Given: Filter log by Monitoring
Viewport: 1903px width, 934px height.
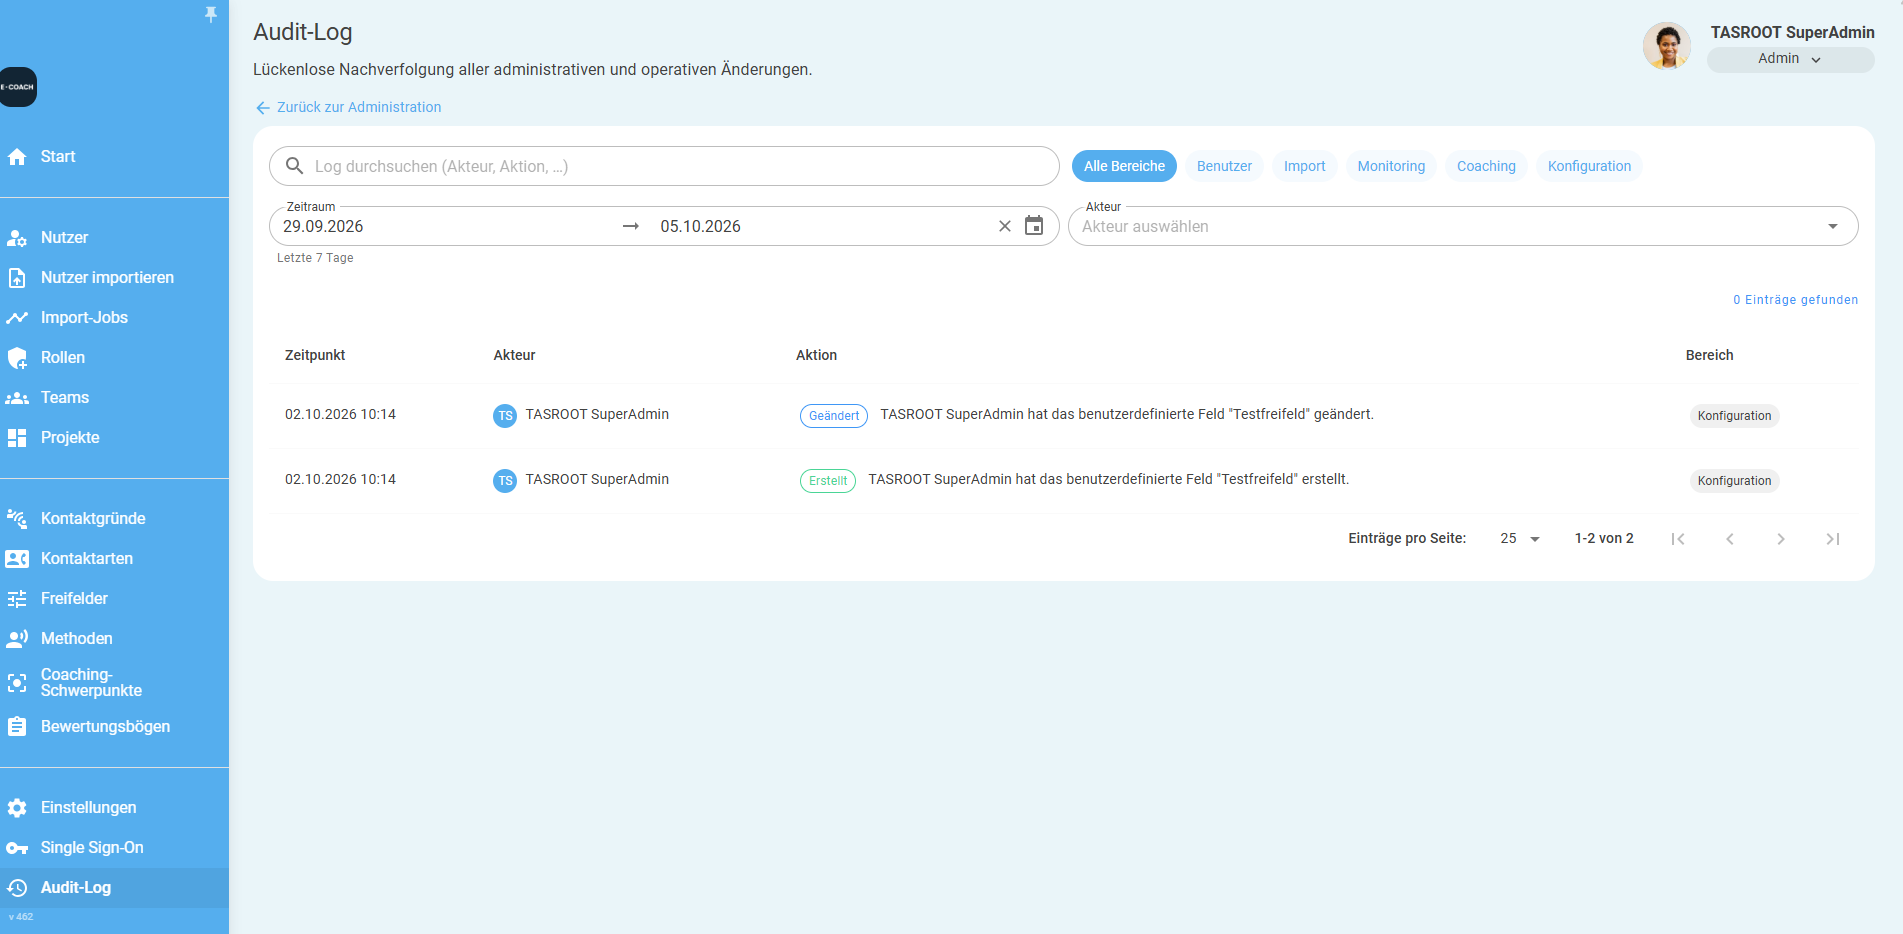Looking at the screenshot, I should point(1391,166).
